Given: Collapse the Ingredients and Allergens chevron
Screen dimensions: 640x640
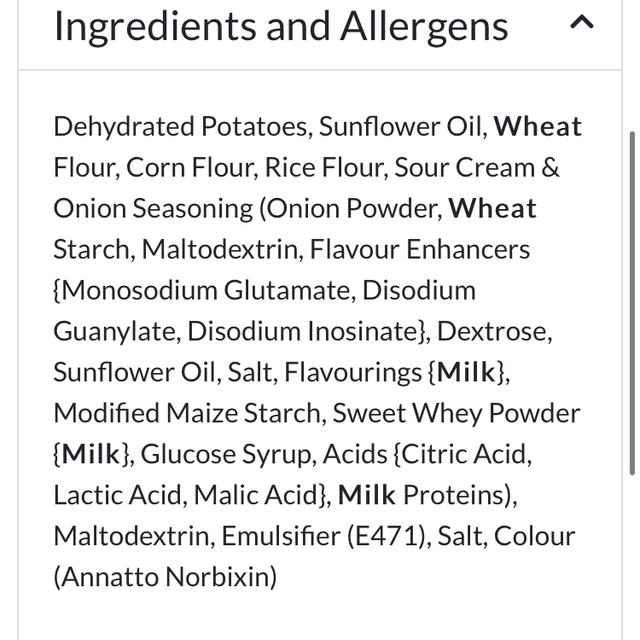Looking at the screenshot, I should [x=581, y=24].
